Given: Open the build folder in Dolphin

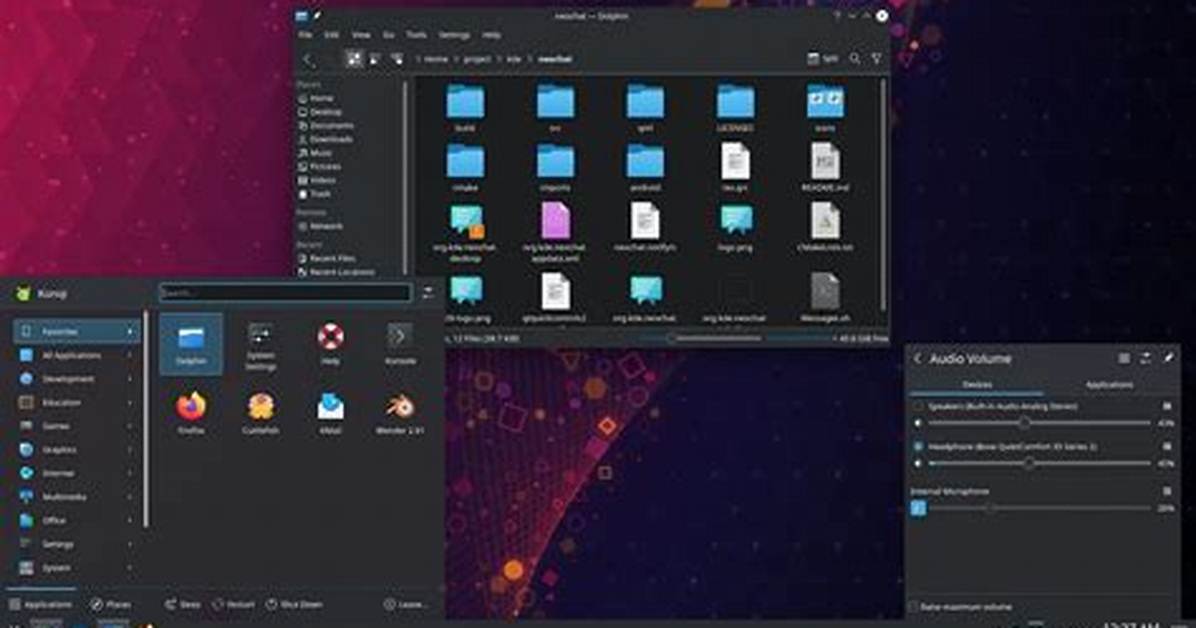Looking at the screenshot, I should [x=465, y=108].
